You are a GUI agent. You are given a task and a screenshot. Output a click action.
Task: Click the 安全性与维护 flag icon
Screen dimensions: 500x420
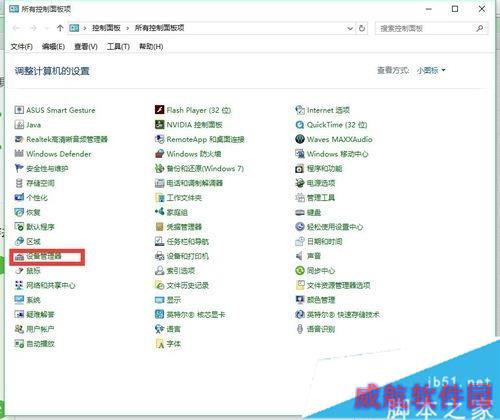(19, 168)
